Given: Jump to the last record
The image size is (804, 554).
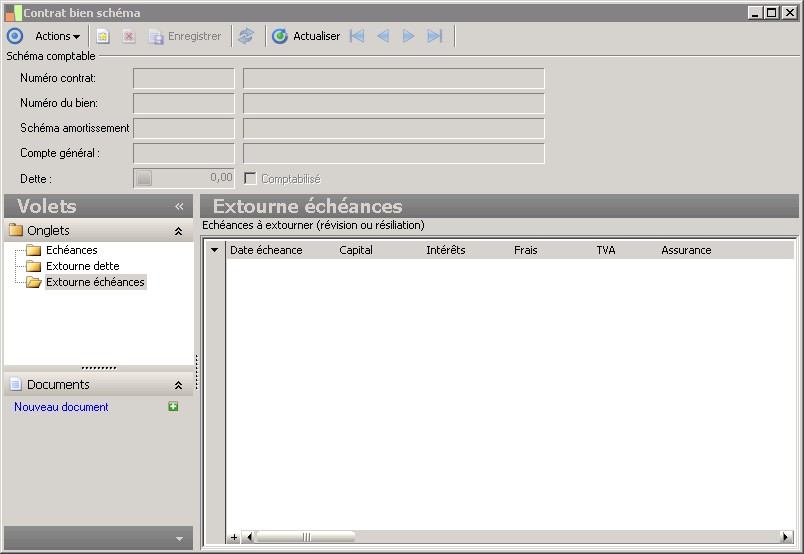Looking at the screenshot, I should coord(434,36).
